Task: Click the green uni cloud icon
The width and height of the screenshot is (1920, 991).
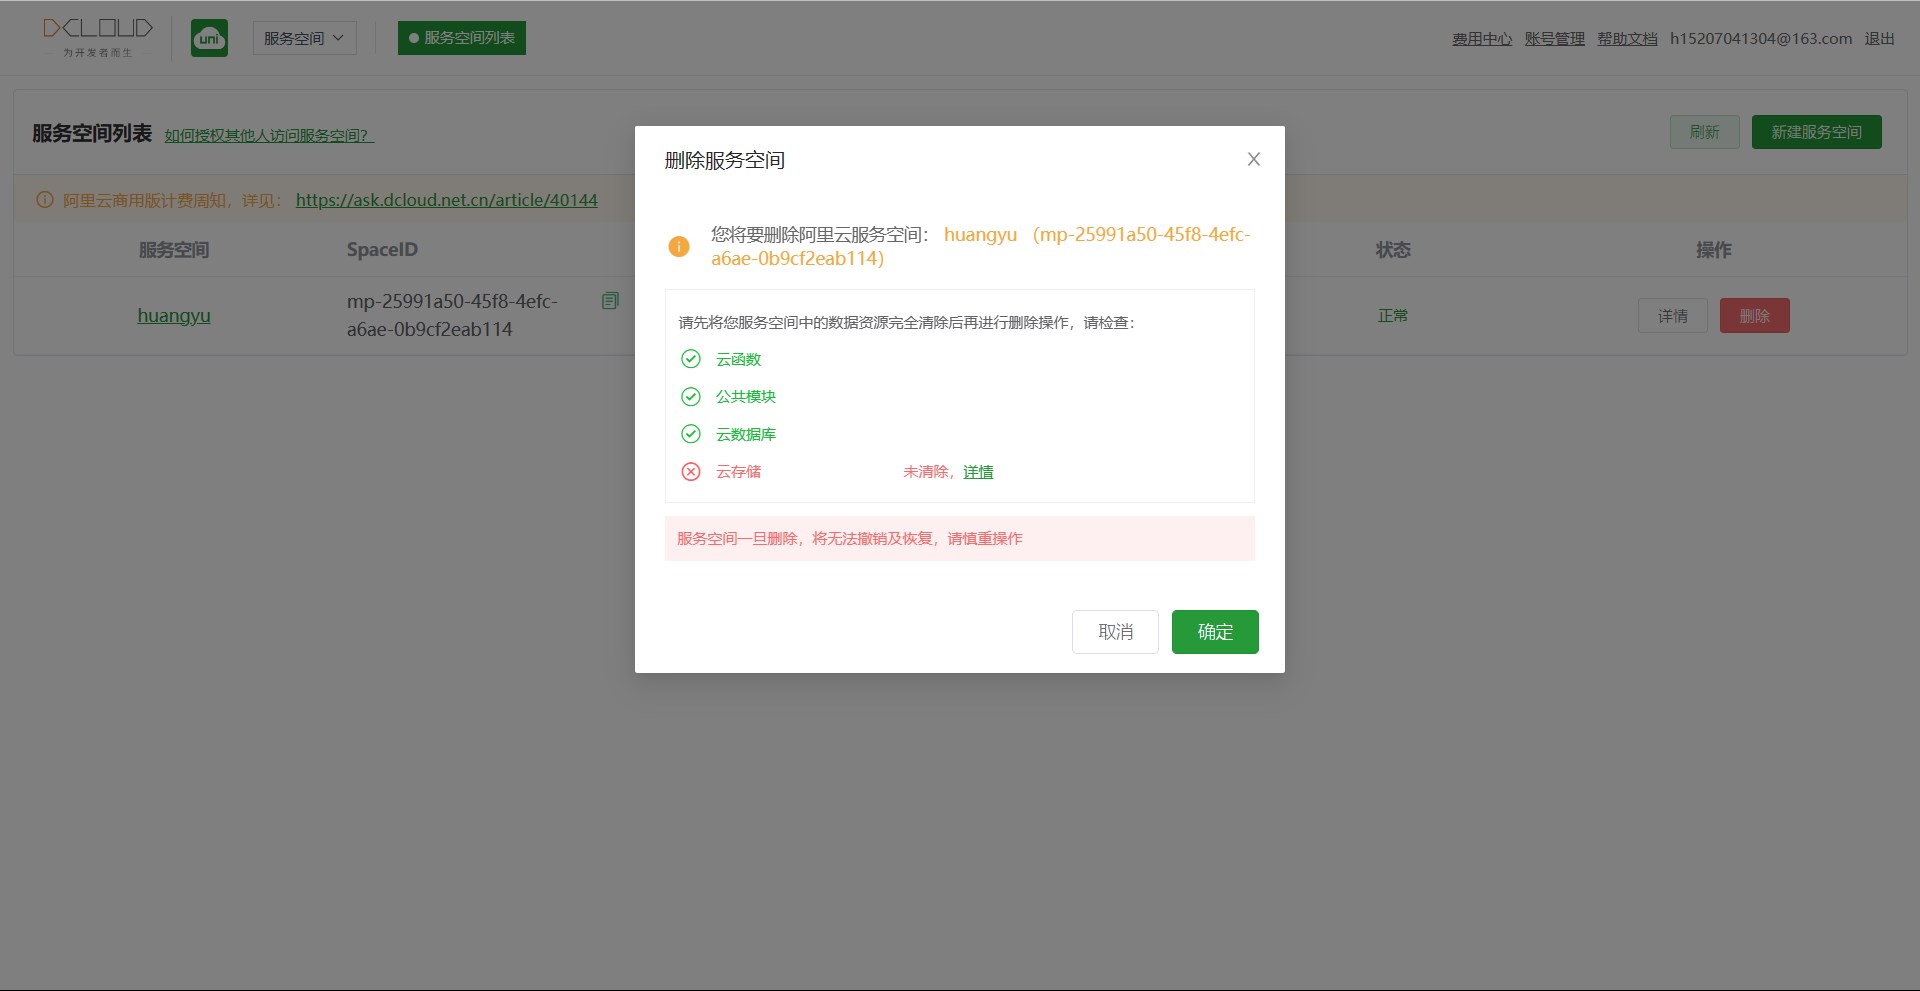Action: point(209,38)
